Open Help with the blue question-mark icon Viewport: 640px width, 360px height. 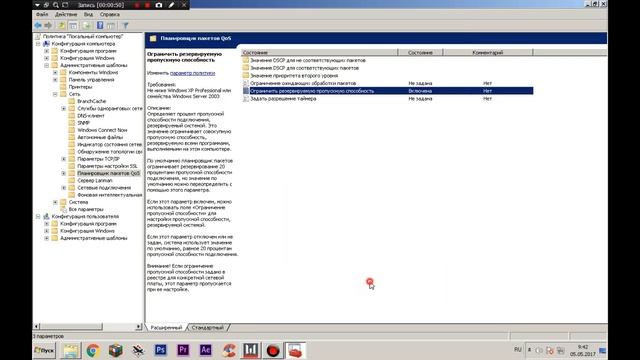click(x=100, y=25)
